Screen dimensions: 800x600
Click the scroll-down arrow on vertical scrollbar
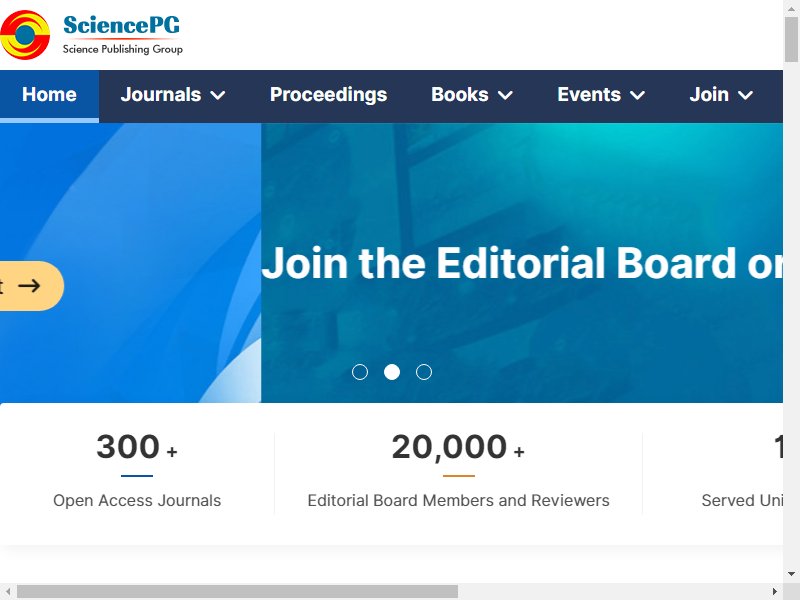[791, 574]
